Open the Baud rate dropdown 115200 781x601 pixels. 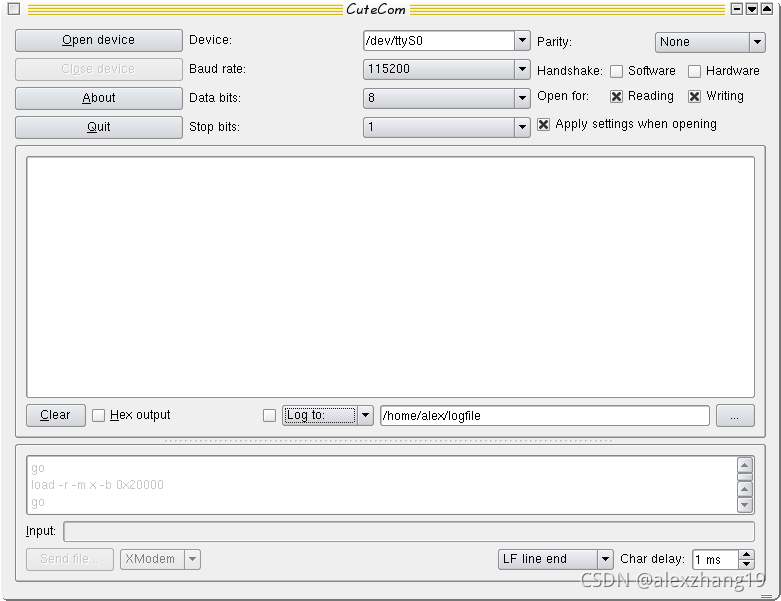[x=522, y=69]
